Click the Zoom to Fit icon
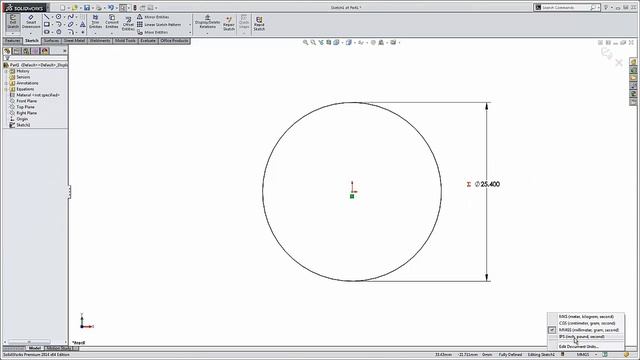Viewport: 640px width, 360px height. 305,42
